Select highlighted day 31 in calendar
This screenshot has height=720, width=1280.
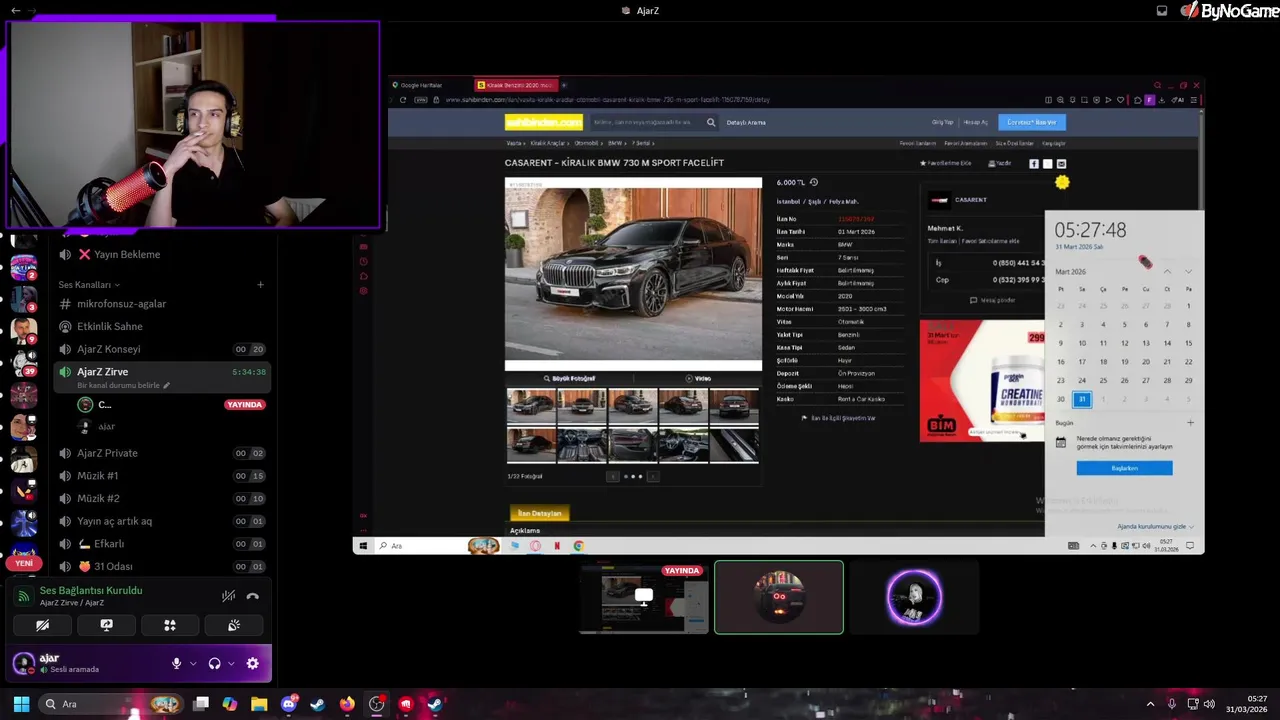click(1082, 399)
